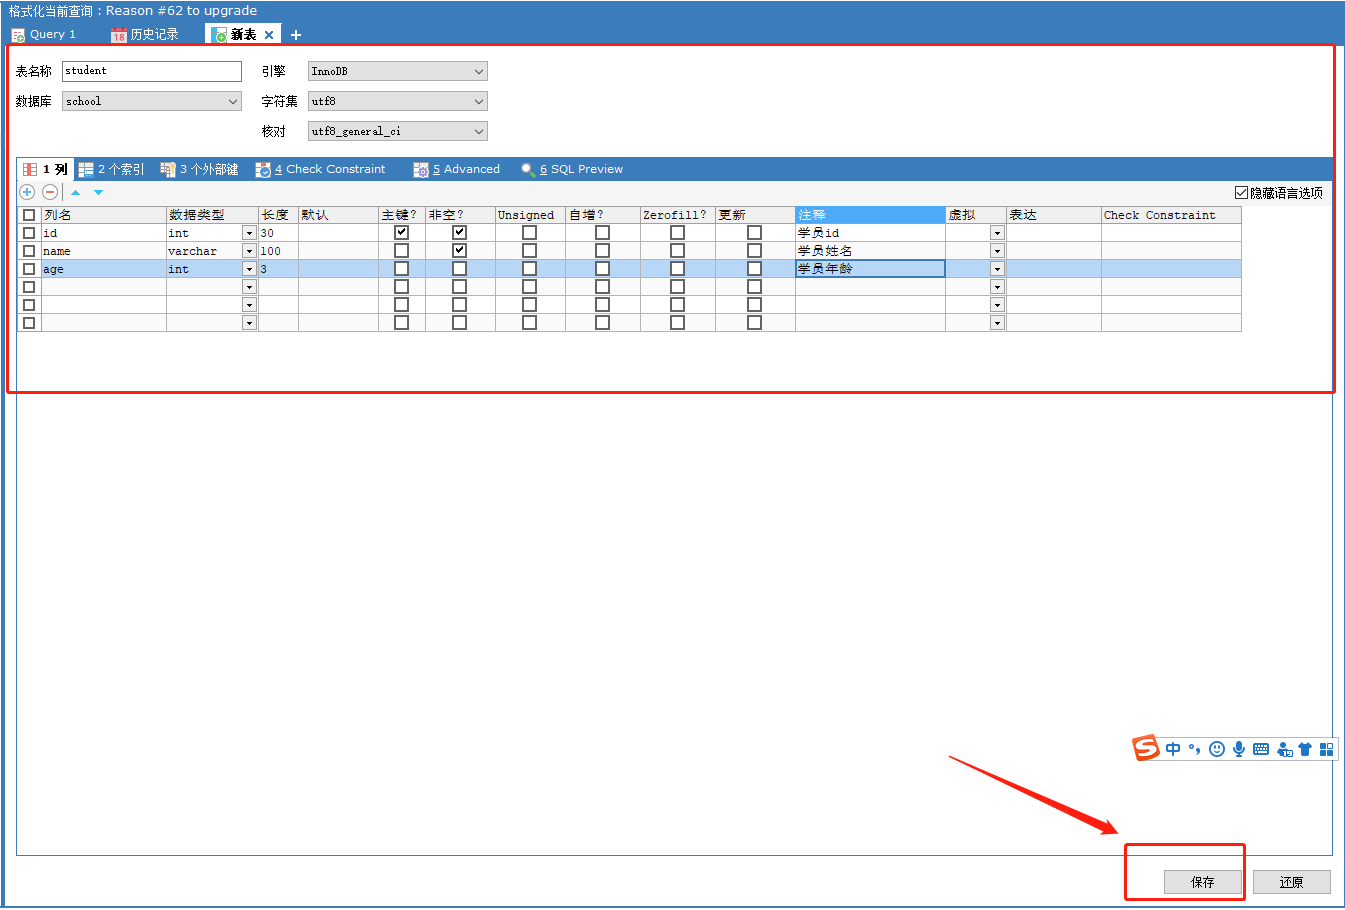Screen dimensions: 1345x910
Task: Click the column name cell 'name'
Action: click(x=103, y=251)
